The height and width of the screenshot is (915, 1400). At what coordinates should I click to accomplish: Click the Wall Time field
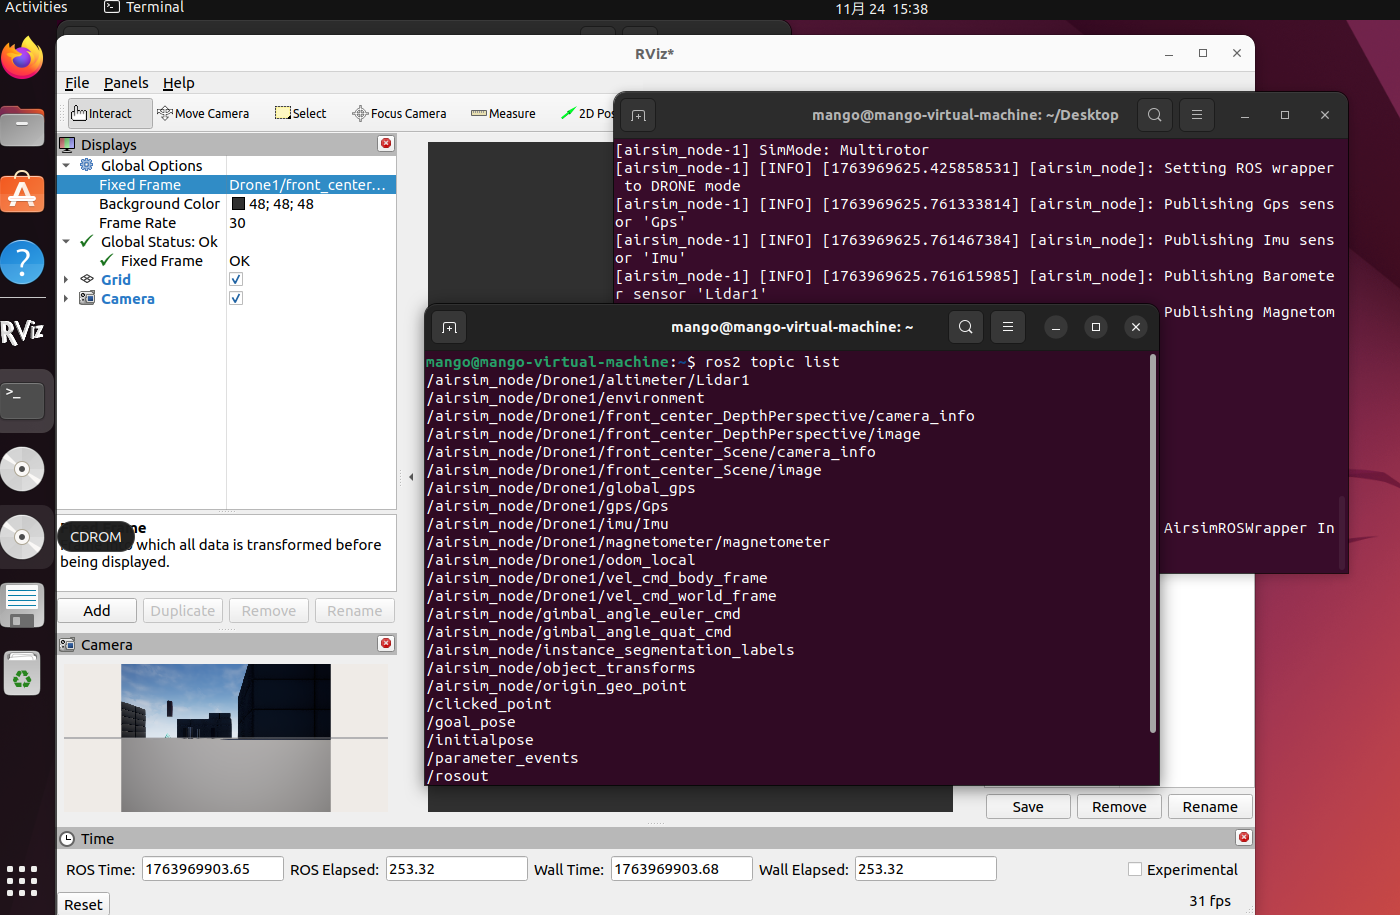(681, 869)
